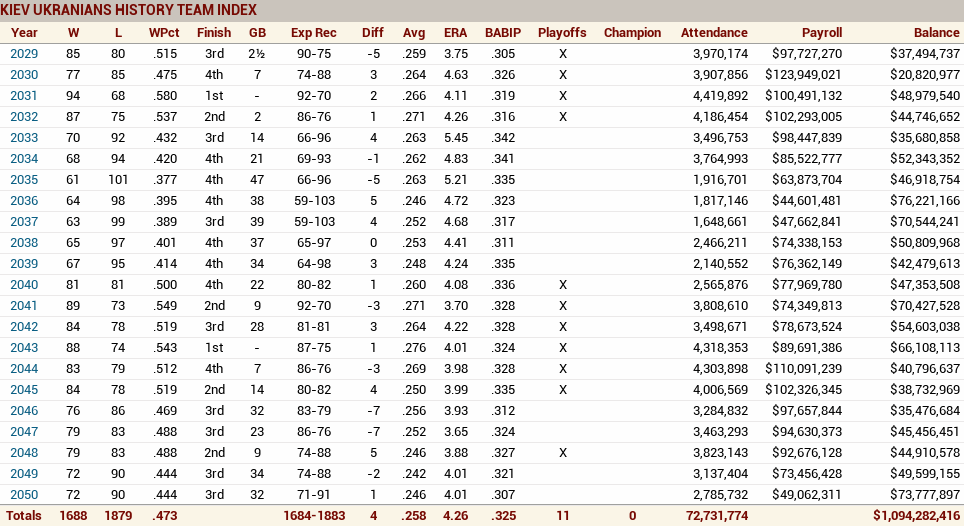
Task: Open the 2050 season link
Action: click(24, 495)
